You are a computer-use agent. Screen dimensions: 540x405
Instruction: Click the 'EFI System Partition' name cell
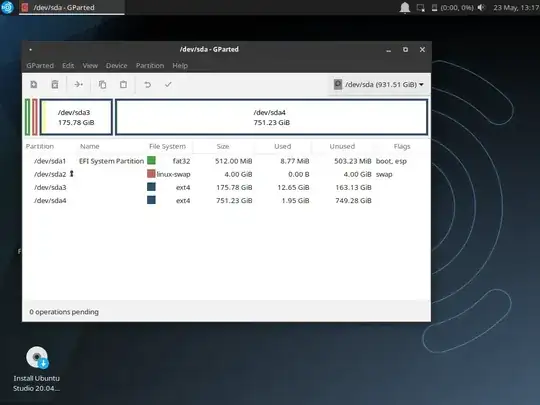click(x=111, y=161)
